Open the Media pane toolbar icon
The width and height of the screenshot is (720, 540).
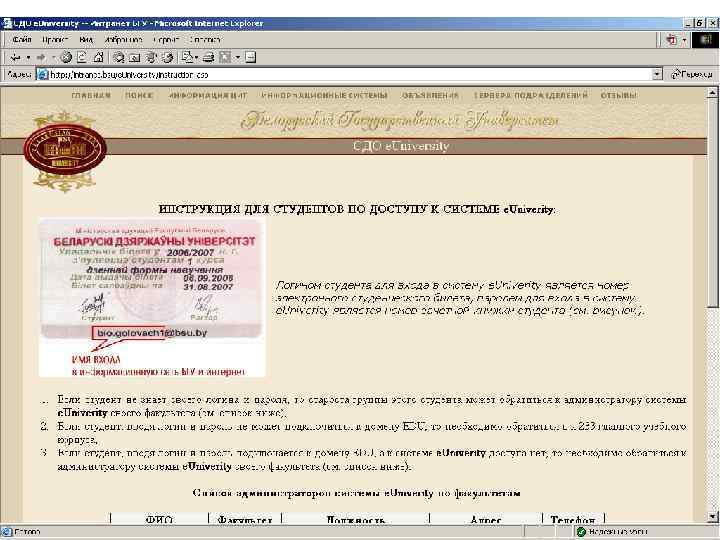(x=151, y=57)
